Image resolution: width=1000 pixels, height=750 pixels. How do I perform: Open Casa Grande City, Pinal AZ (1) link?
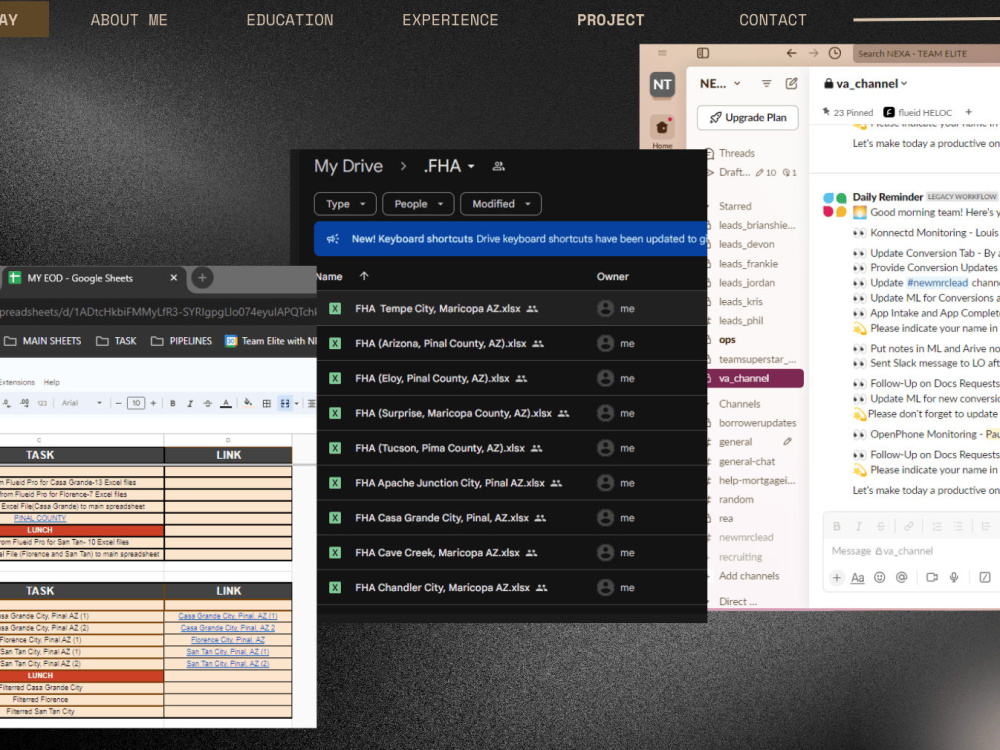[x=228, y=616]
